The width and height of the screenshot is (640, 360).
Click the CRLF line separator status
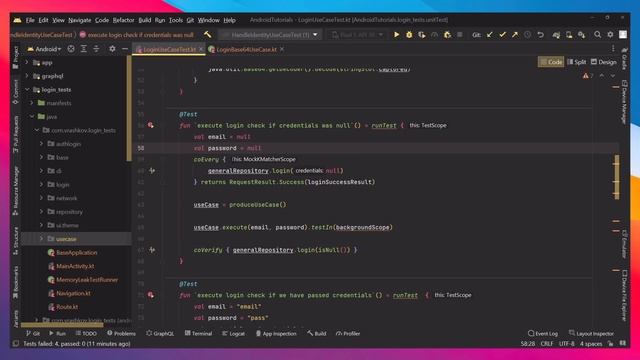click(x=547, y=344)
